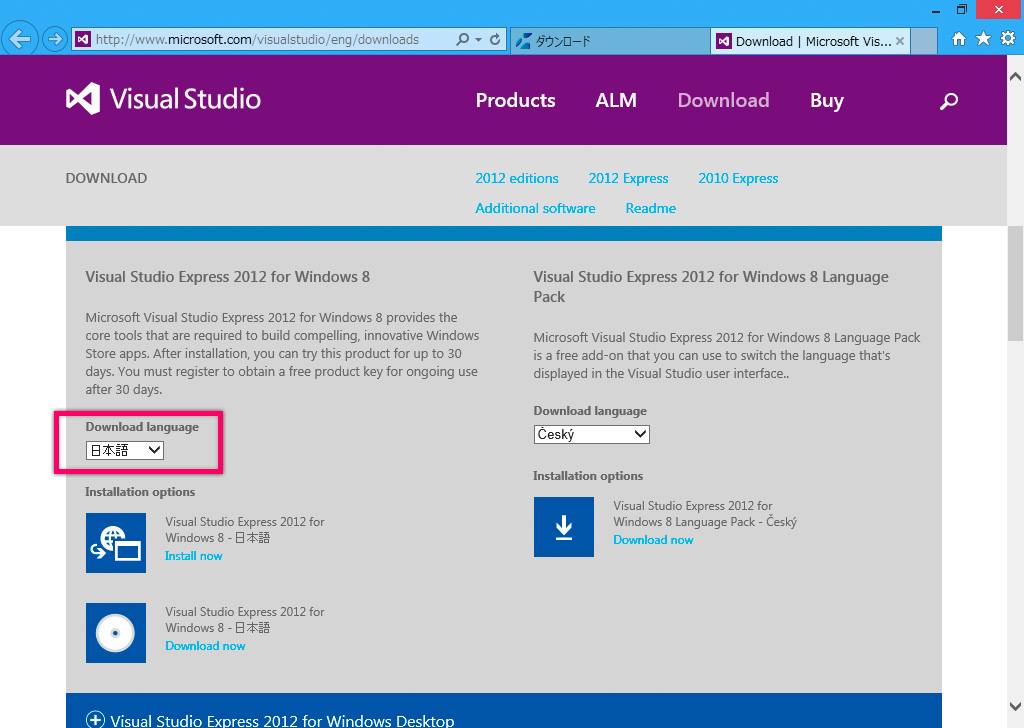Screen dimensions: 1024x728
Task: Click the browser Back arrow button
Action: coord(20,39)
